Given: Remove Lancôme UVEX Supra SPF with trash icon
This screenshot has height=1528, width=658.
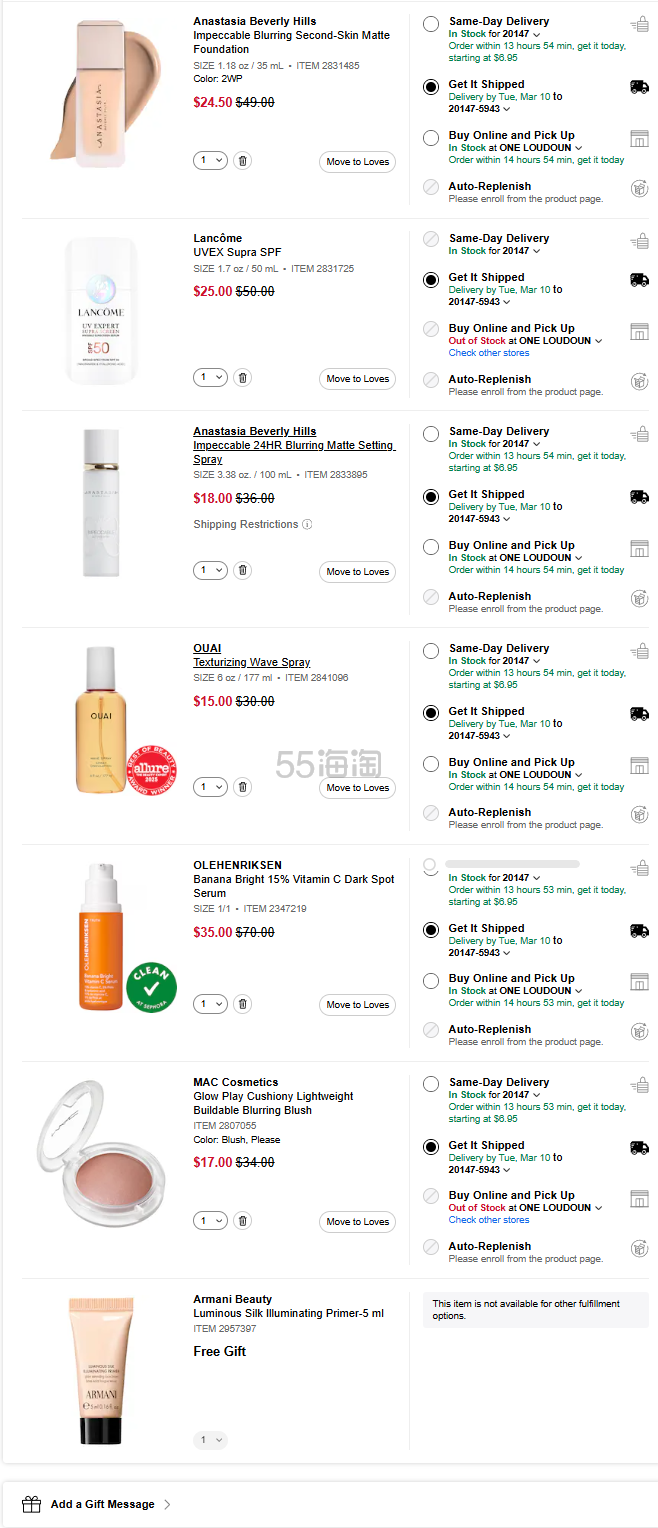Looking at the screenshot, I should click(x=242, y=378).
